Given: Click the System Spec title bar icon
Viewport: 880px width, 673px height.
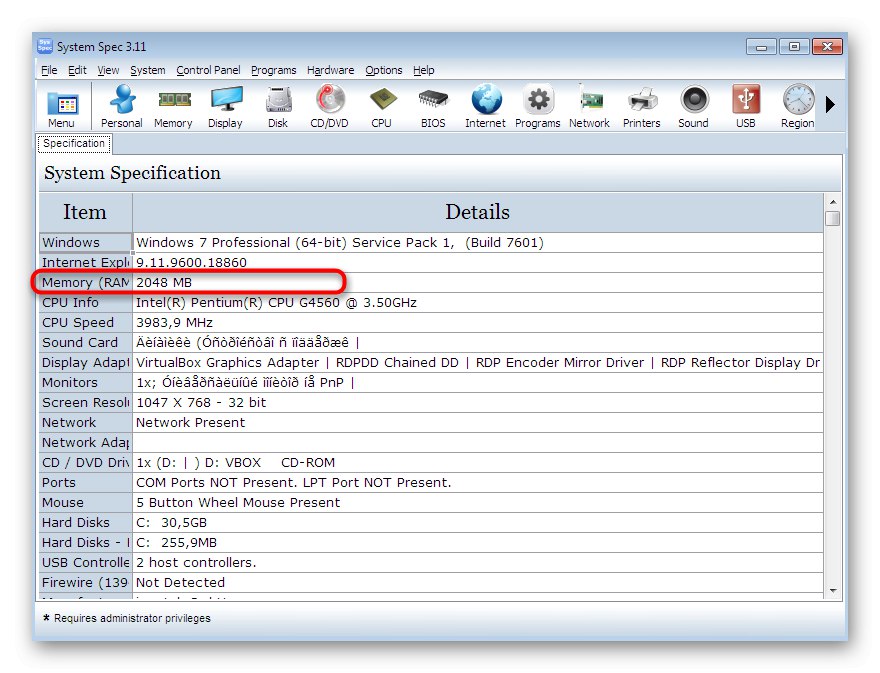Looking at the screenshot, I should tap(45, 46).
